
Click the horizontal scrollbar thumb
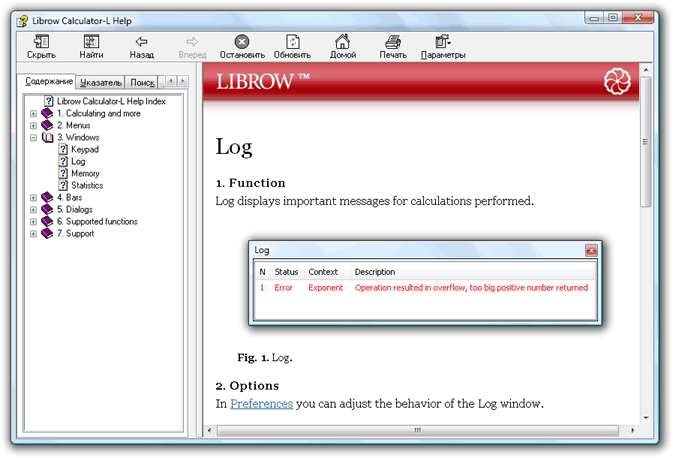[x=418, y=430]
